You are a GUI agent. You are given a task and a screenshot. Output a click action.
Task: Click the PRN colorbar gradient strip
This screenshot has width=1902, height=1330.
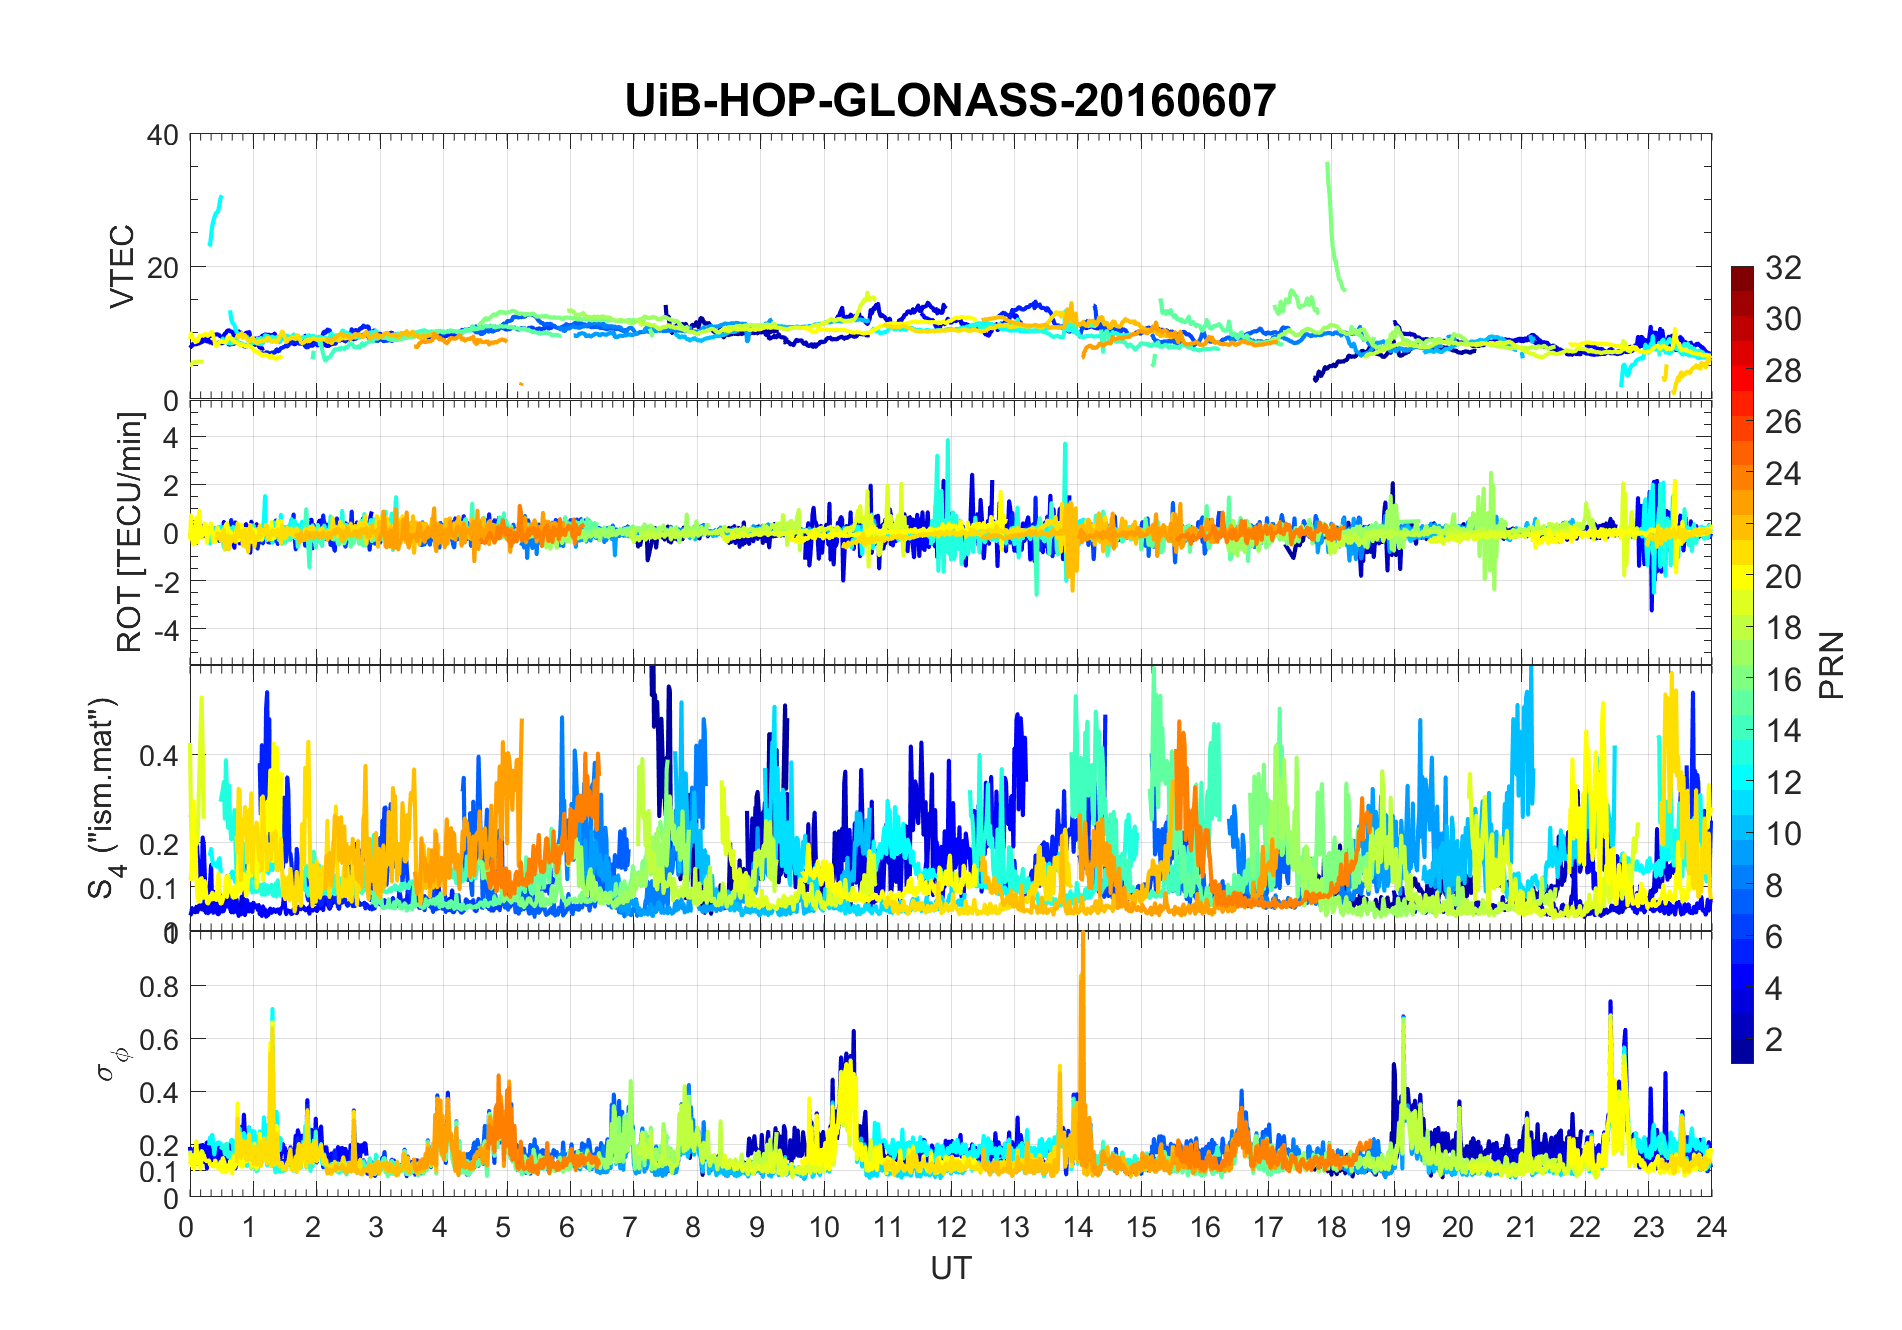[x=1742, y=664]
